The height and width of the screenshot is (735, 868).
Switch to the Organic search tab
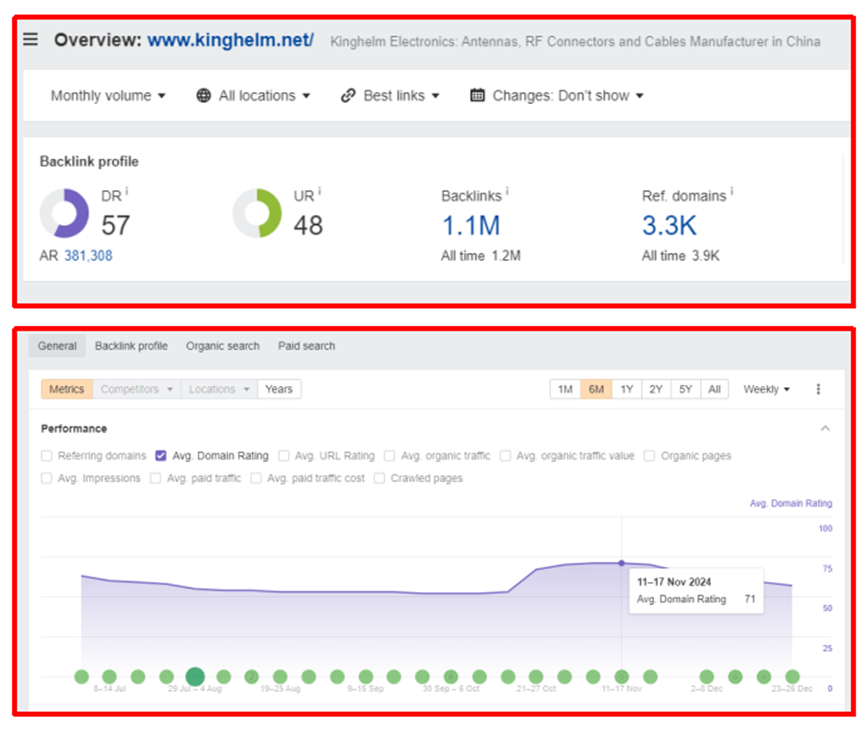(x=222, y=346)
